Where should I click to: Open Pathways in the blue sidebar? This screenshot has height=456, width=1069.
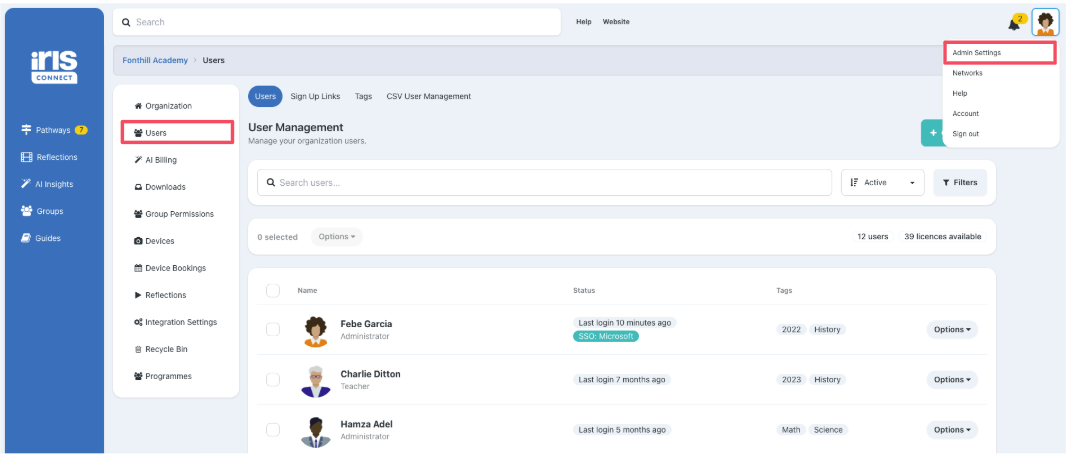pyautogui.click(x=54, y=130)
